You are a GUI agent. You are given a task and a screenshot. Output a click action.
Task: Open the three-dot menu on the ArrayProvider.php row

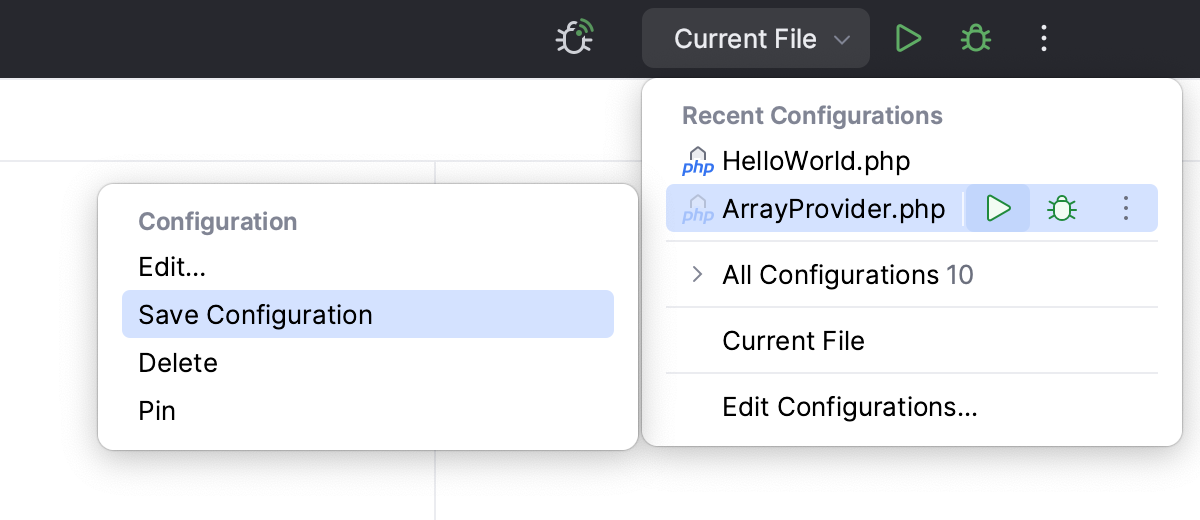pyautogui.click(x=1126, y=208)
